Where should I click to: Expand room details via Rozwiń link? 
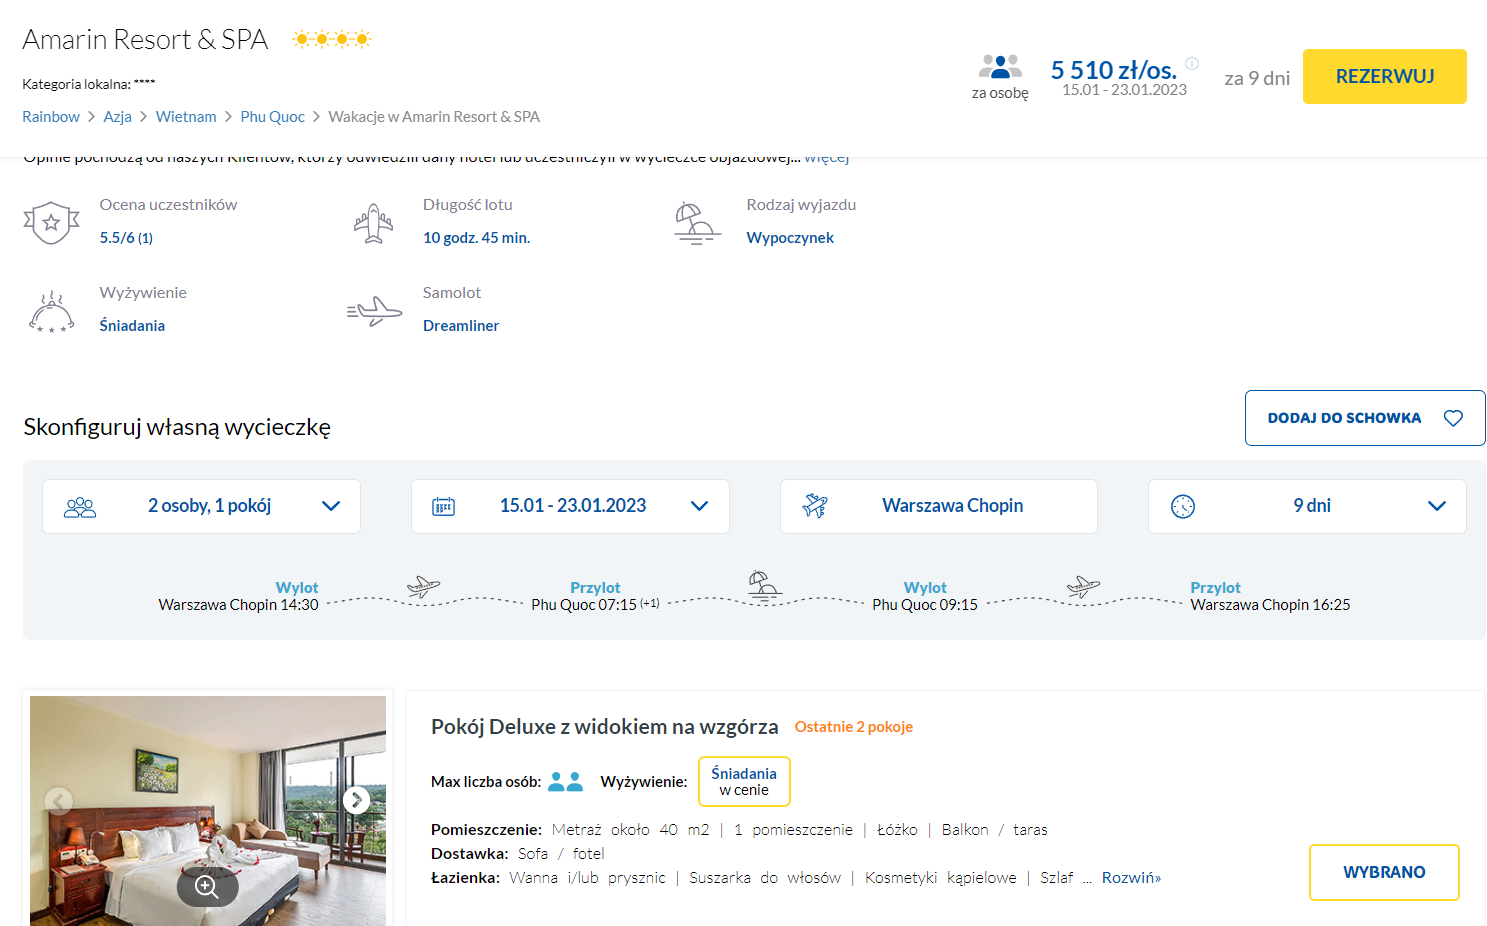coord(1131,878)
